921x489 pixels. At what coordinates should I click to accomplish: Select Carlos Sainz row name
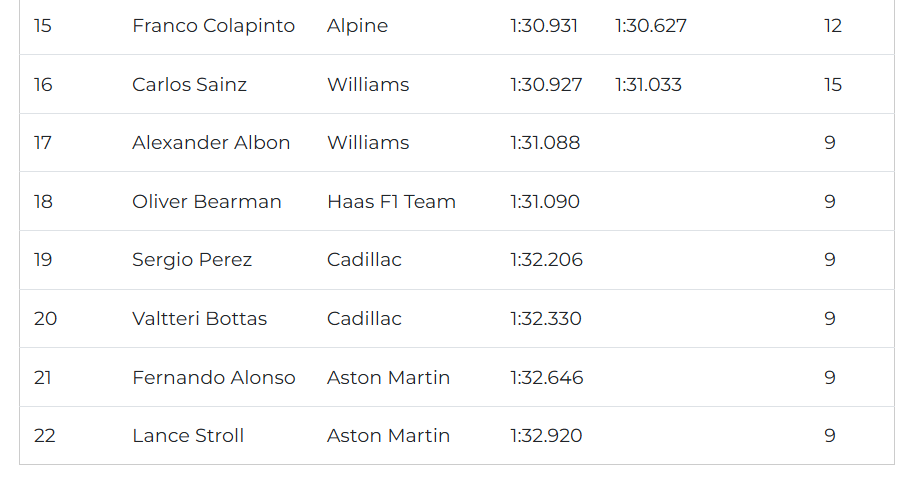click(x=189, y=85)
